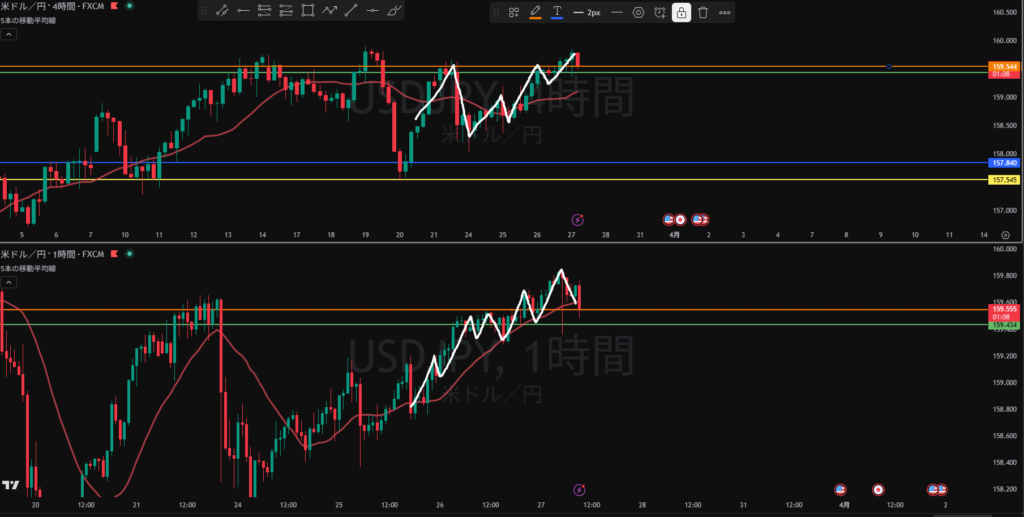Change the text color with the T swatch

point(557,12)
